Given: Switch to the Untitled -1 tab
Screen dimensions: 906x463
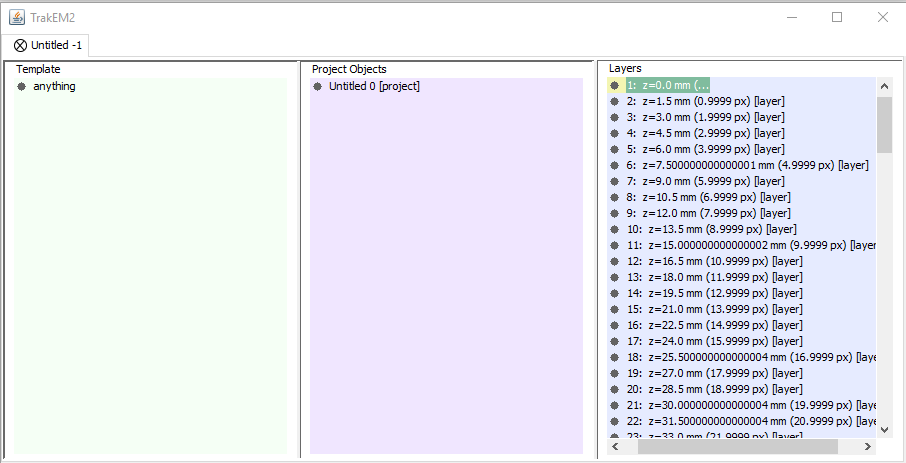Looking at the screenshot, I should (x=55, y=45).
